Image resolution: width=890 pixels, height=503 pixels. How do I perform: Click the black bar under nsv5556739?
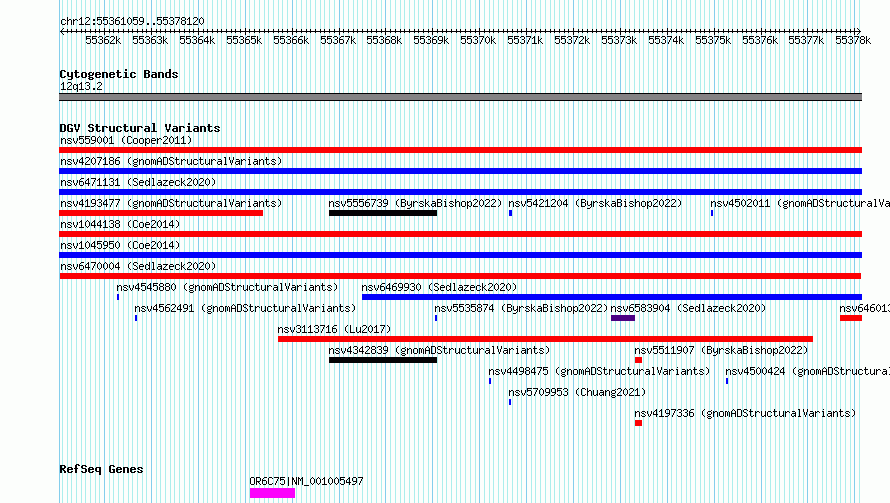pos(383,213)
